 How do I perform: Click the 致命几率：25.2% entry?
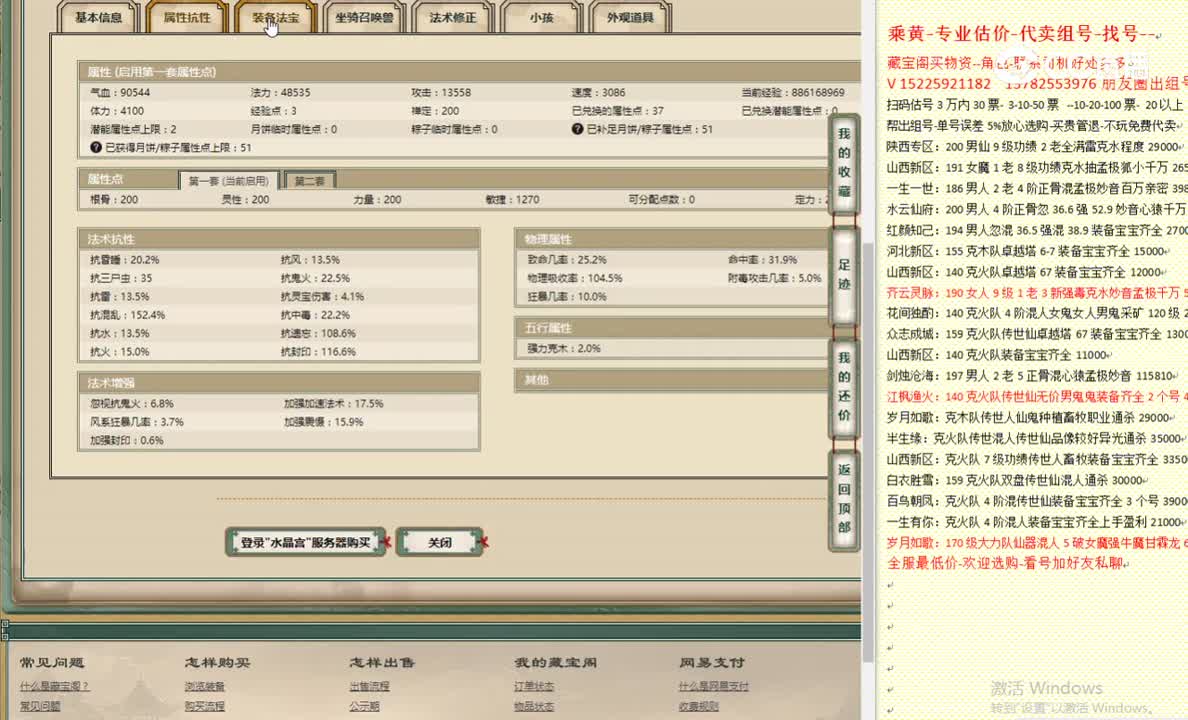(567, 259)
